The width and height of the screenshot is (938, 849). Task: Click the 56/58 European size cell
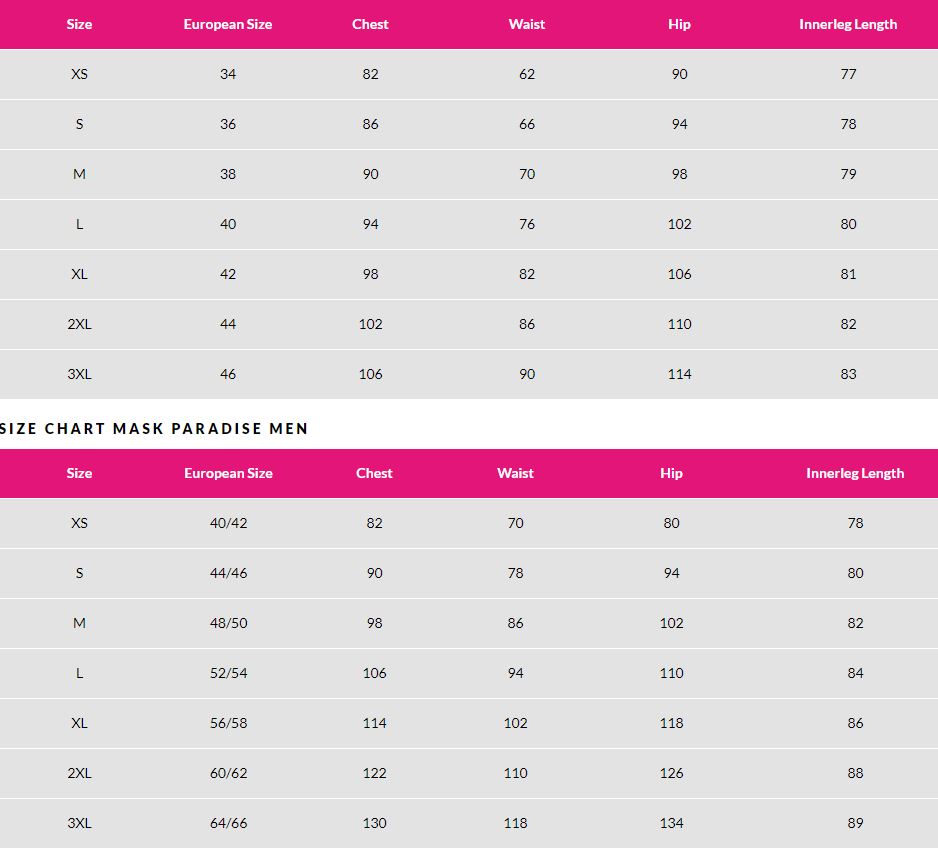228,723
